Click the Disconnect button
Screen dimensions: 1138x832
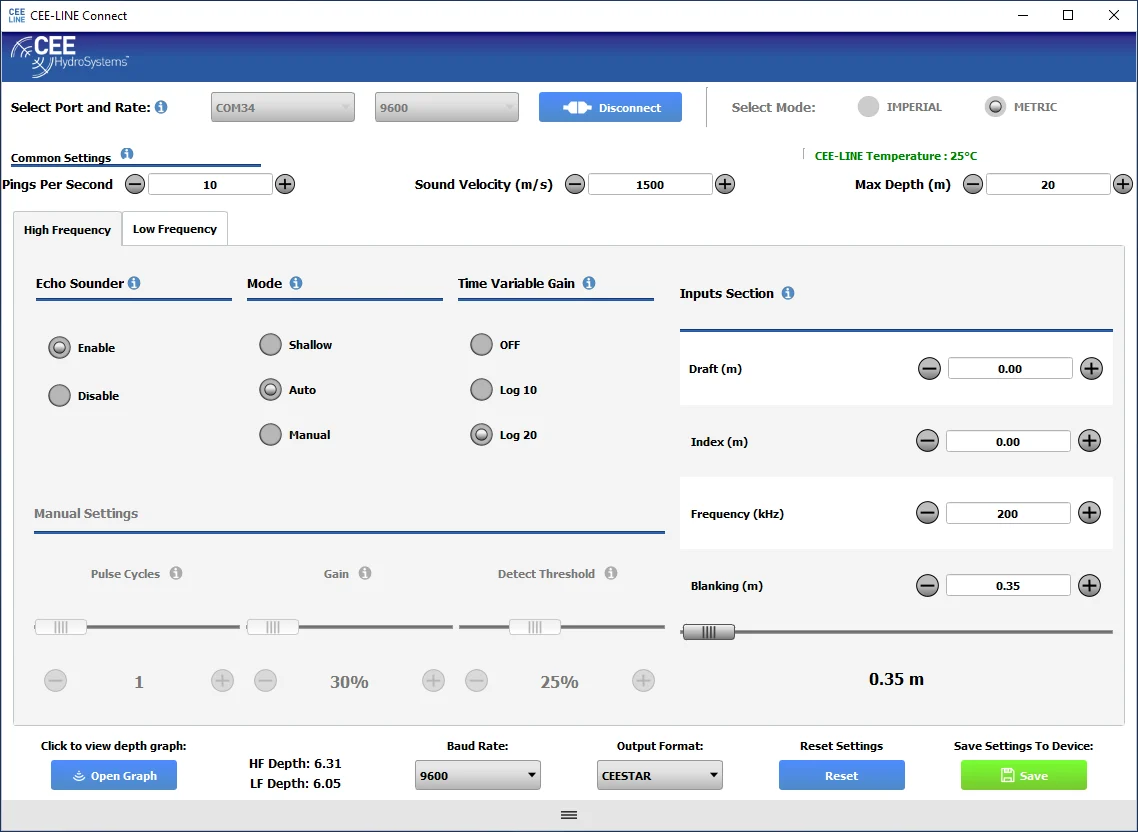tap(610, 107)
